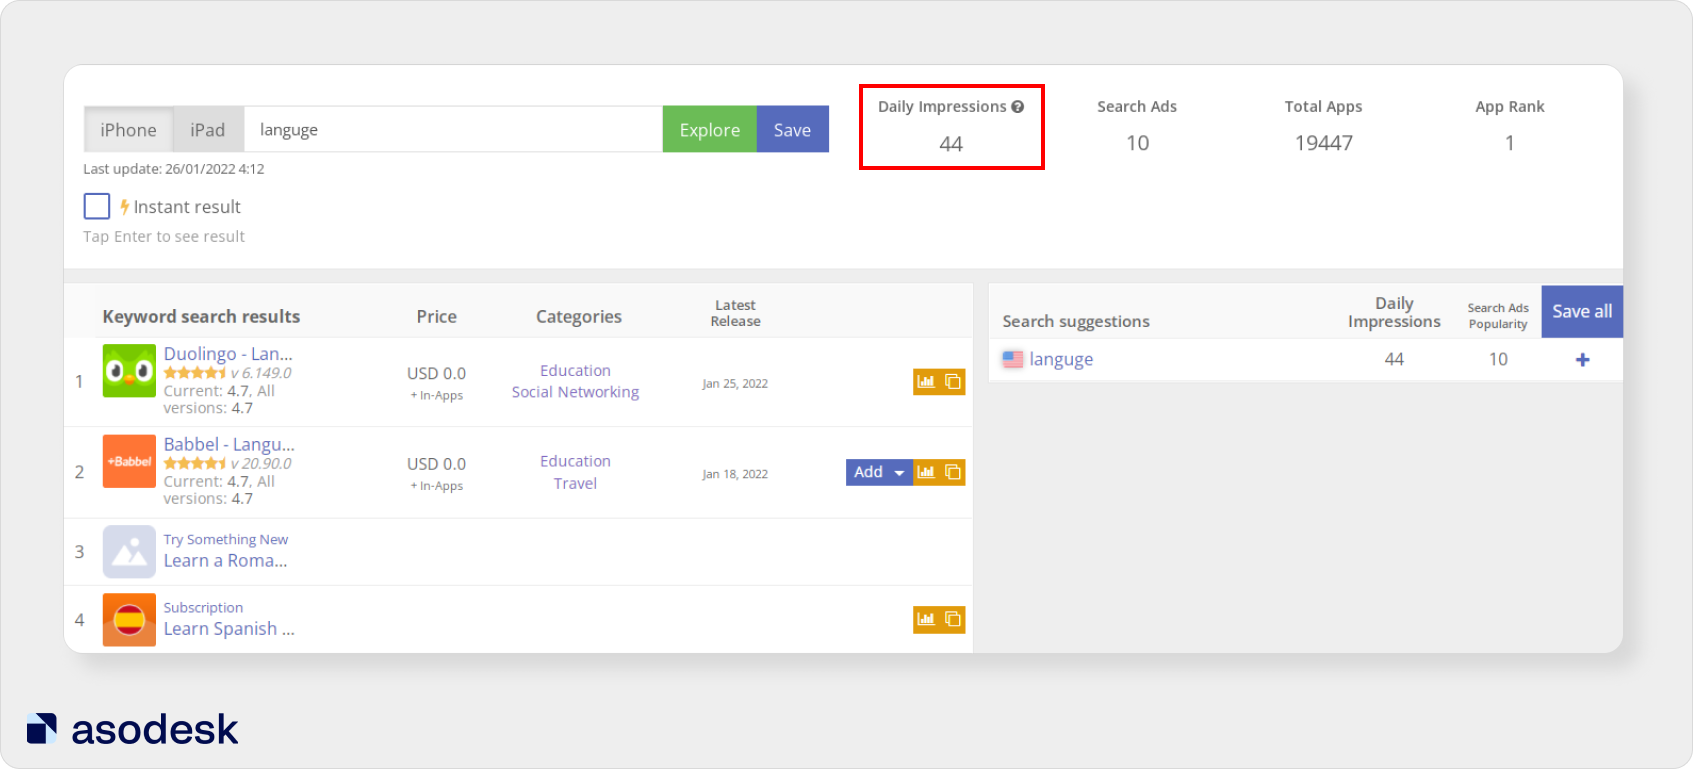Open the Babbel app icon

tap(129, 461)
